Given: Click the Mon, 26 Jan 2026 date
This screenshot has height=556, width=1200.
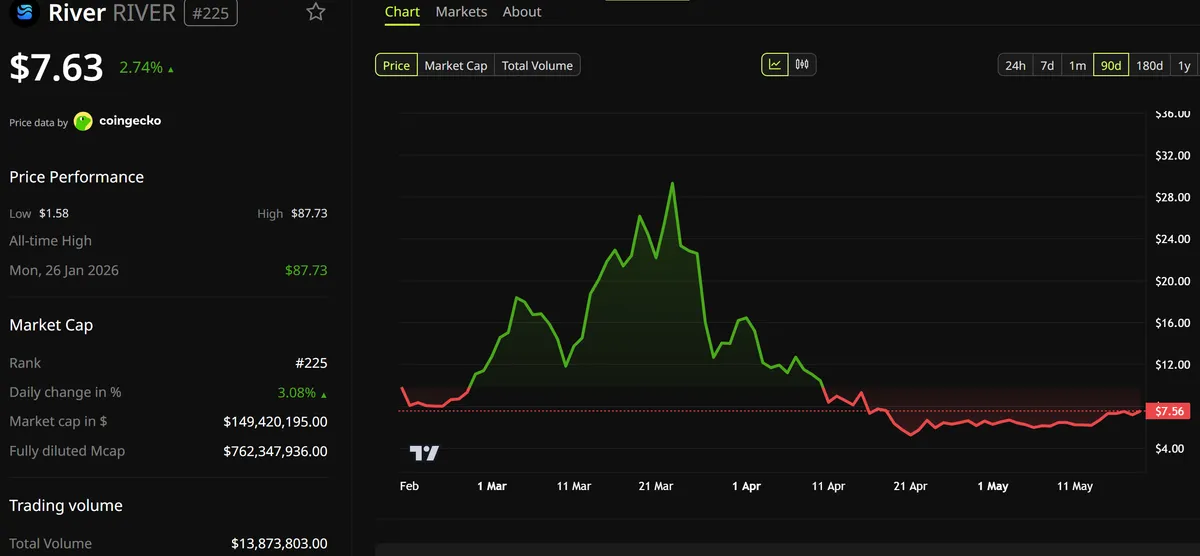Looking at the screenshot, I should [64, 270].
